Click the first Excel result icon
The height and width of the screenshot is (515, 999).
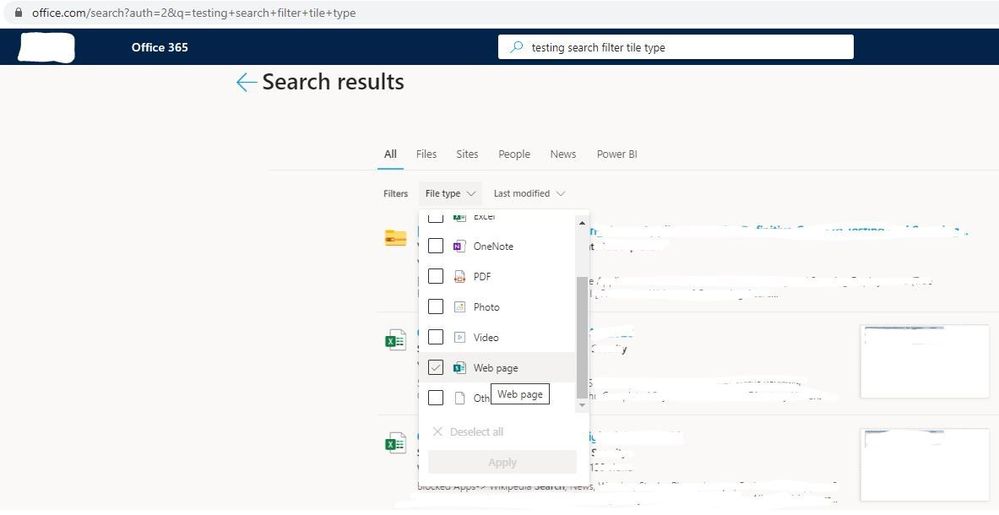point(396,340)
